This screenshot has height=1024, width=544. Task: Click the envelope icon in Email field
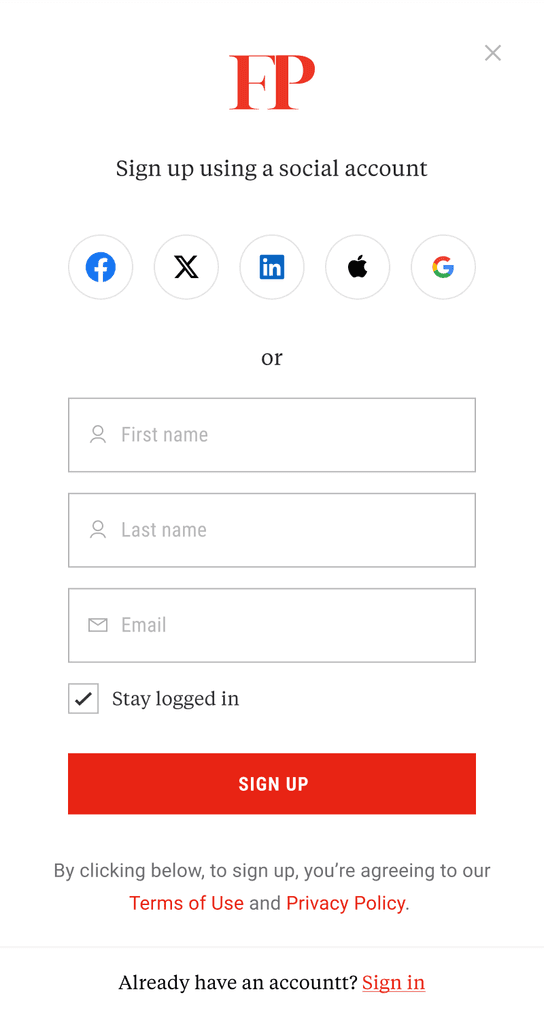pos(98,626)
